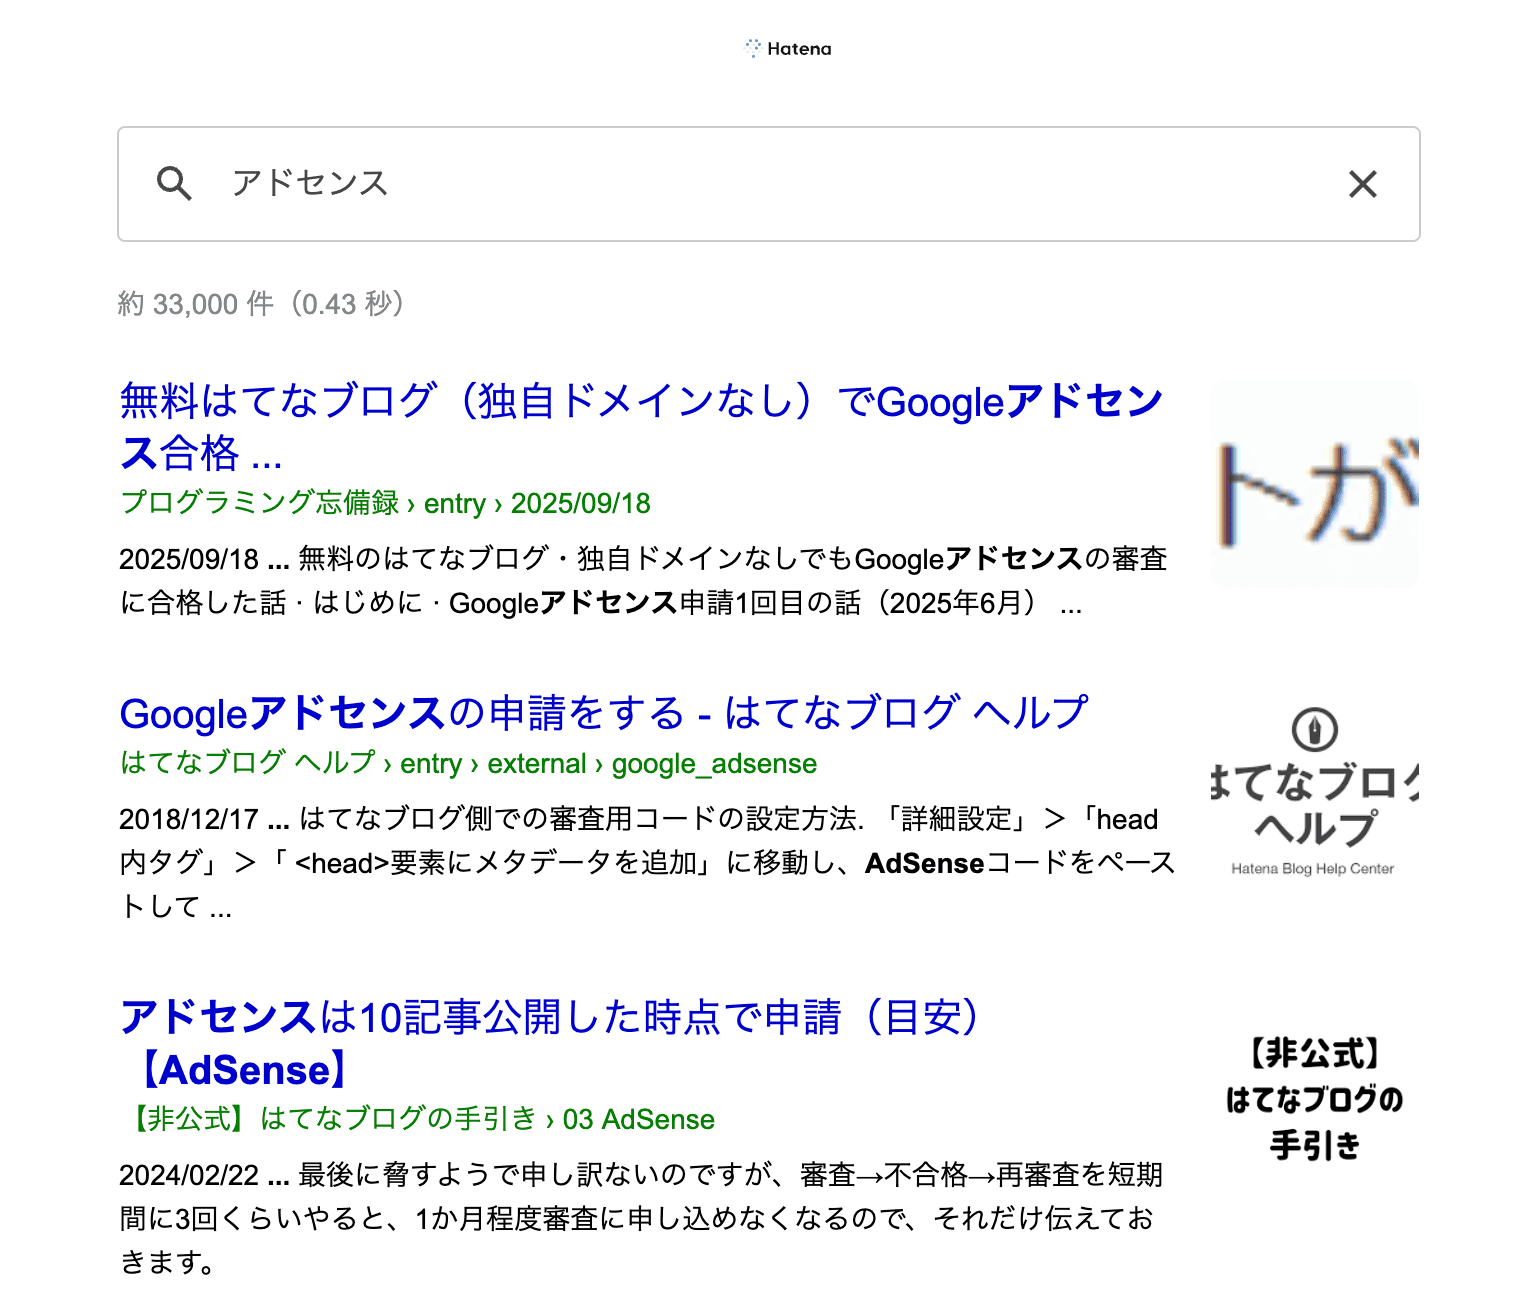Click the はてなブログの手引き thumbnail image
This screenshot has width=1538, height=1306.
click(x=1314, y=1098)
